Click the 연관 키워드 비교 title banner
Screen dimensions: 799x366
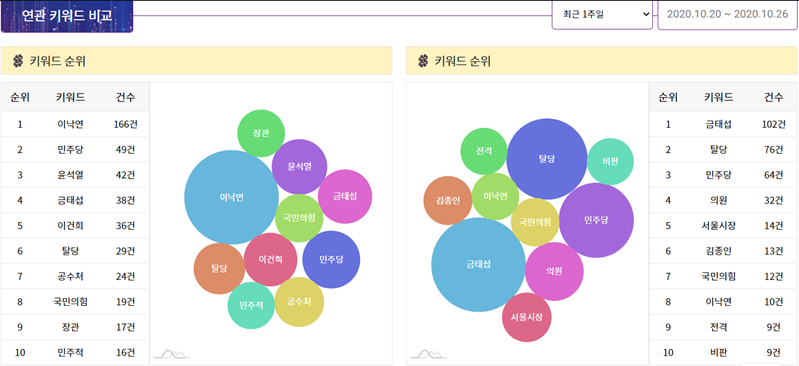(x=67, y=16)
